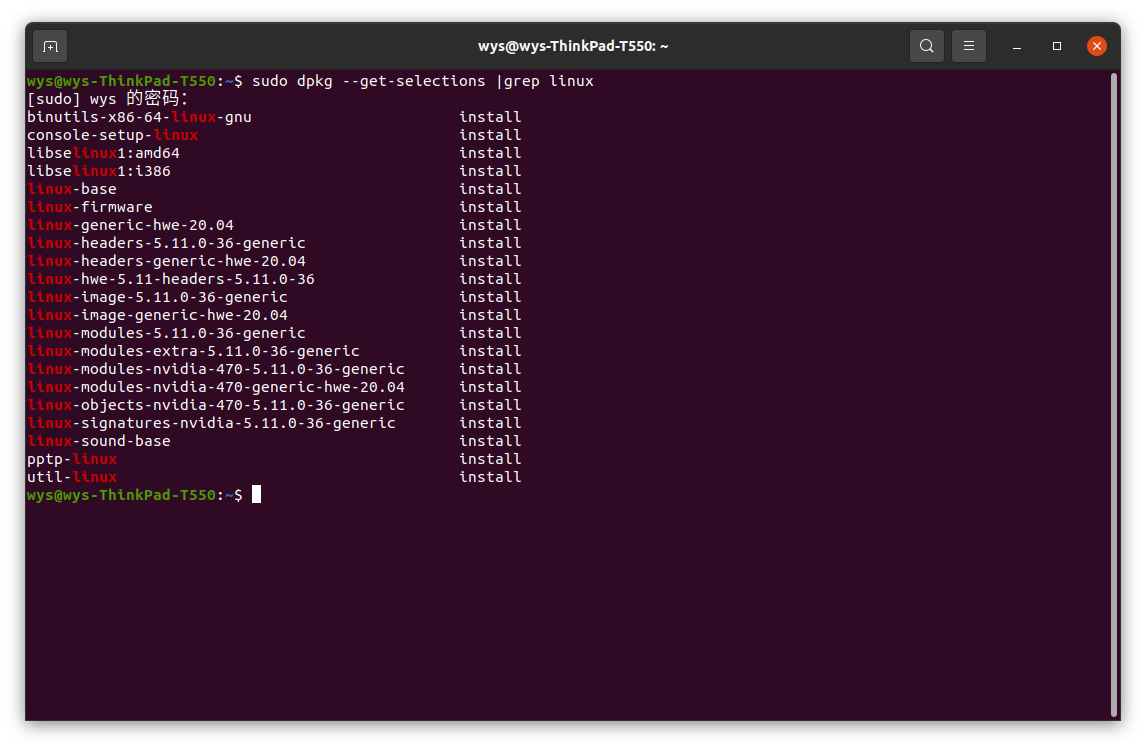The width and height of the screenshot is (1146, 749).
Task: Click libselinux1:amd64 package entry
Action: pyautogui.click(x=103, y=153)
